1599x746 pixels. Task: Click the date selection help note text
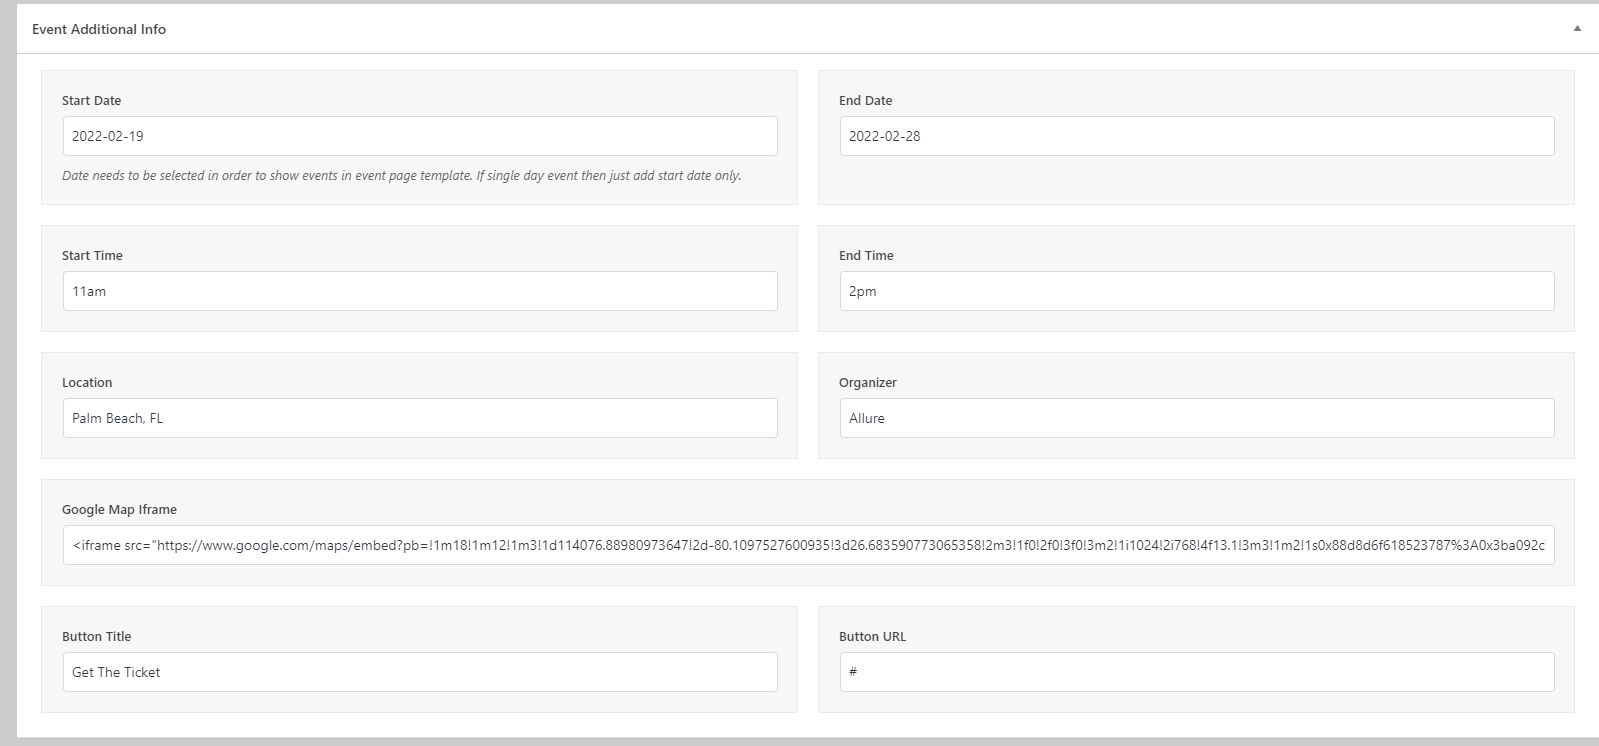tap(402, 176)
